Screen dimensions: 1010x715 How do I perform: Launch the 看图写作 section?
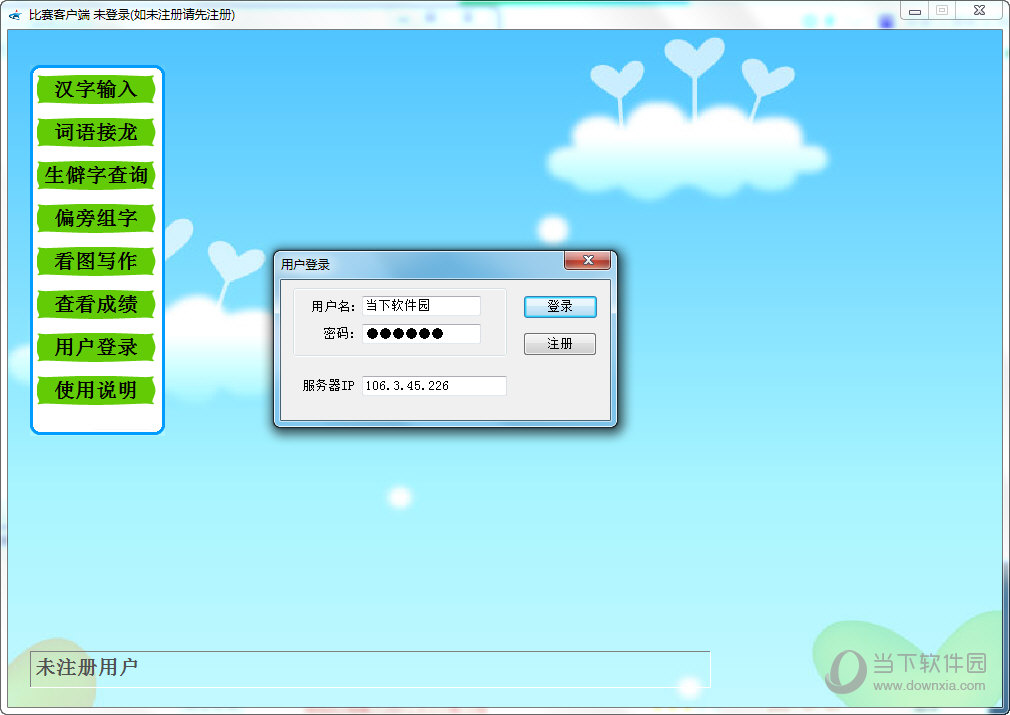[x=96, y=261]
